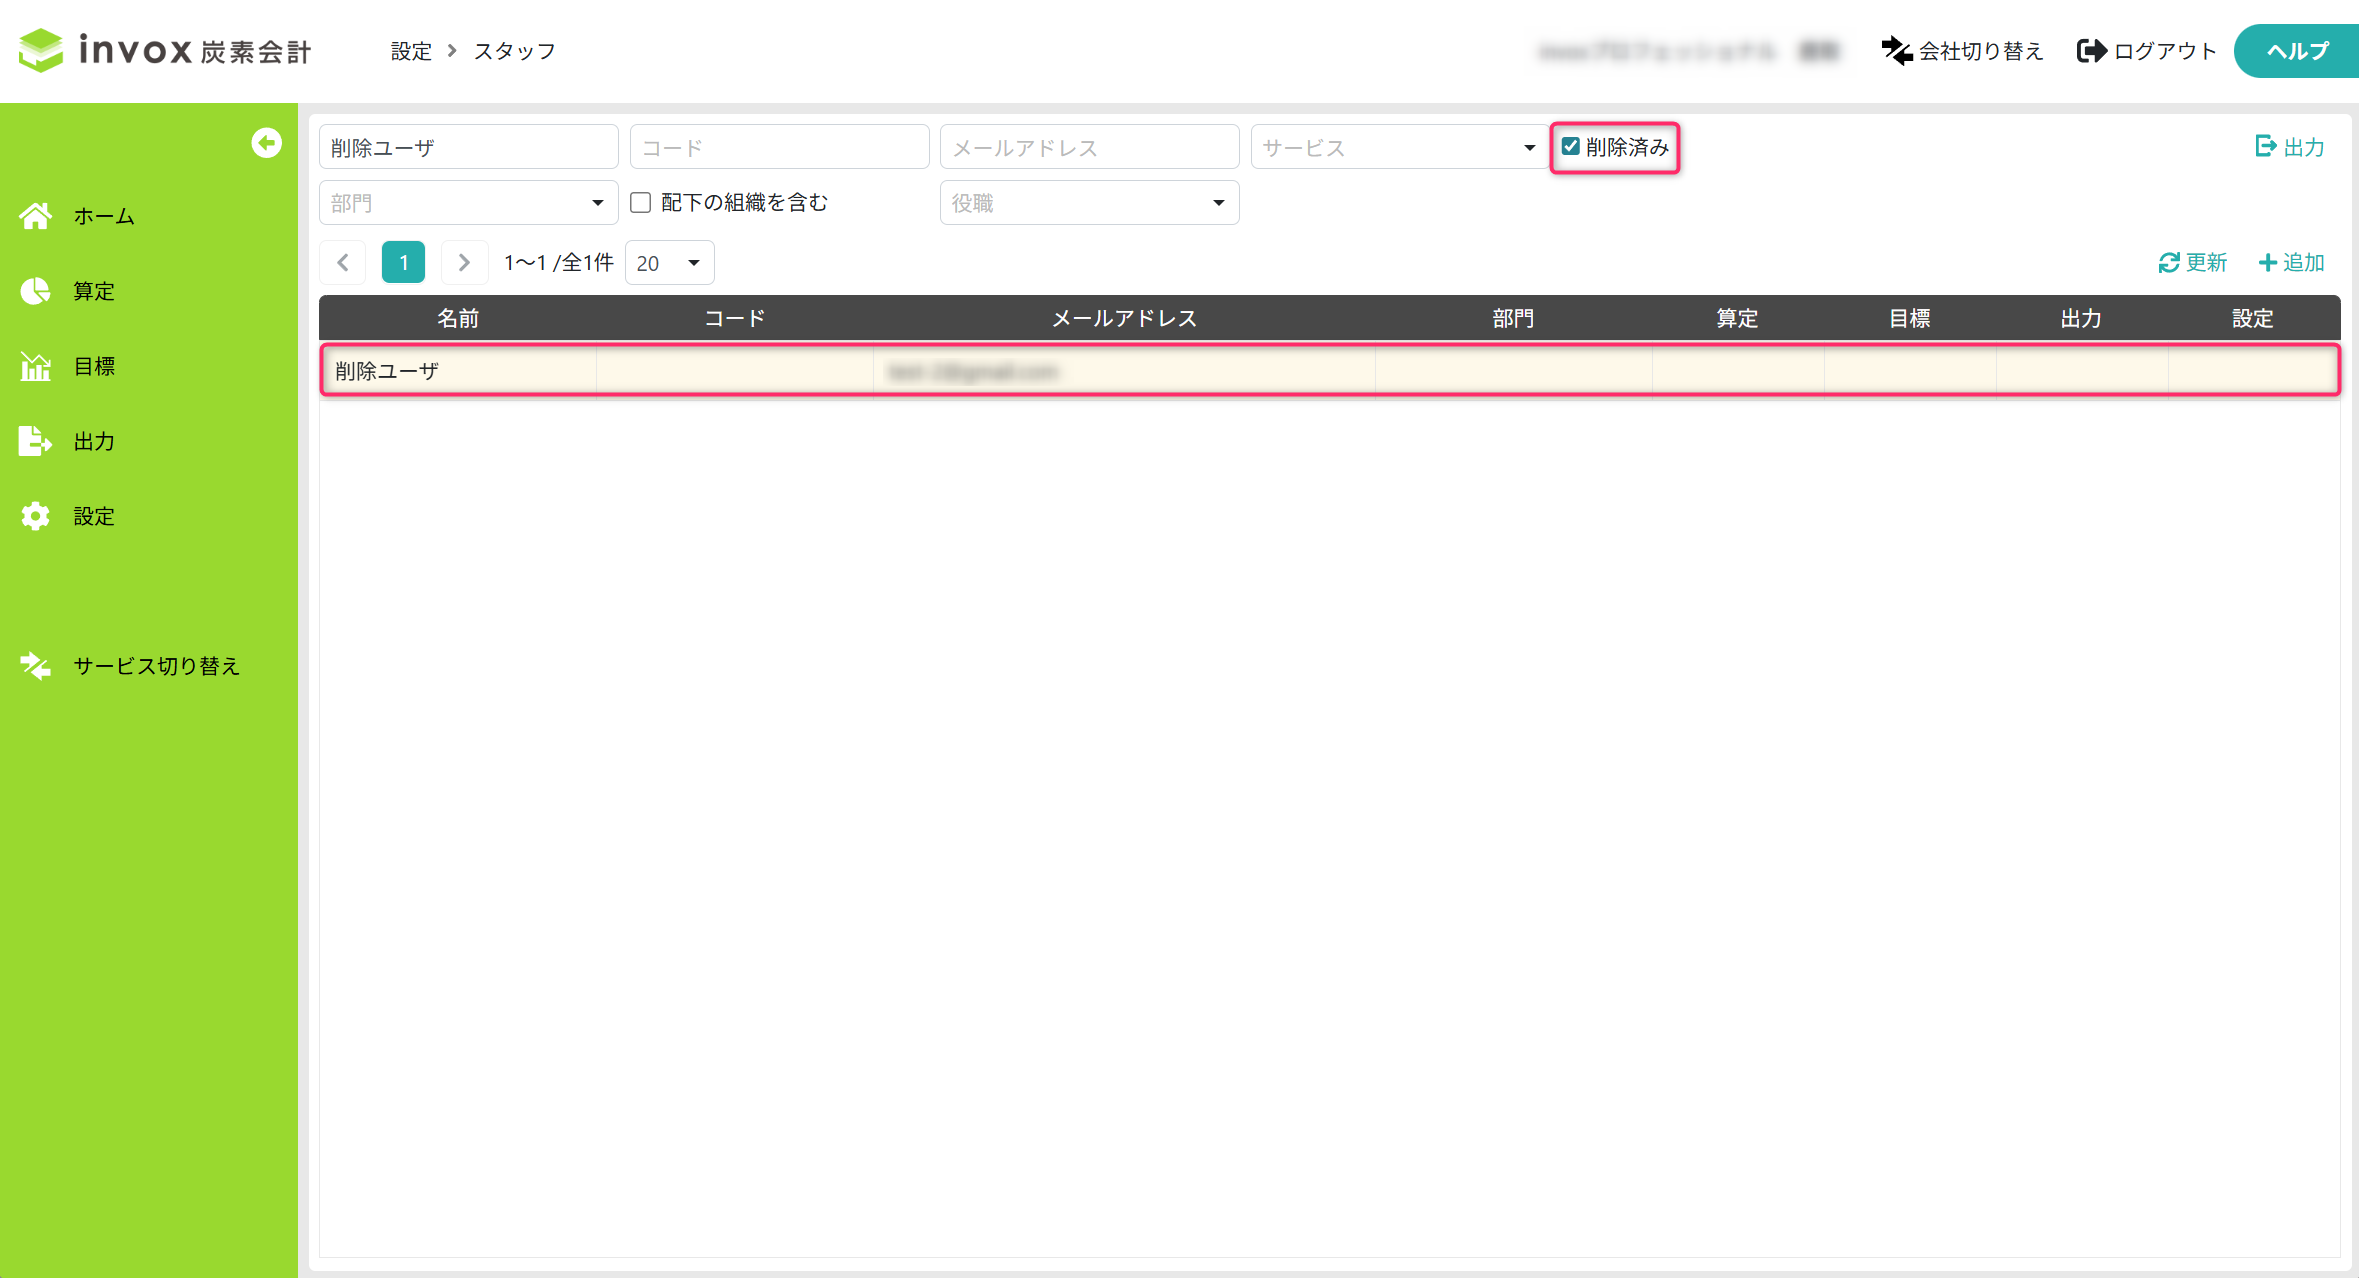This screenshot has width=2359, height=1278.
Task: Click the 設定 breadcrumb link
Action: point(411,51)
